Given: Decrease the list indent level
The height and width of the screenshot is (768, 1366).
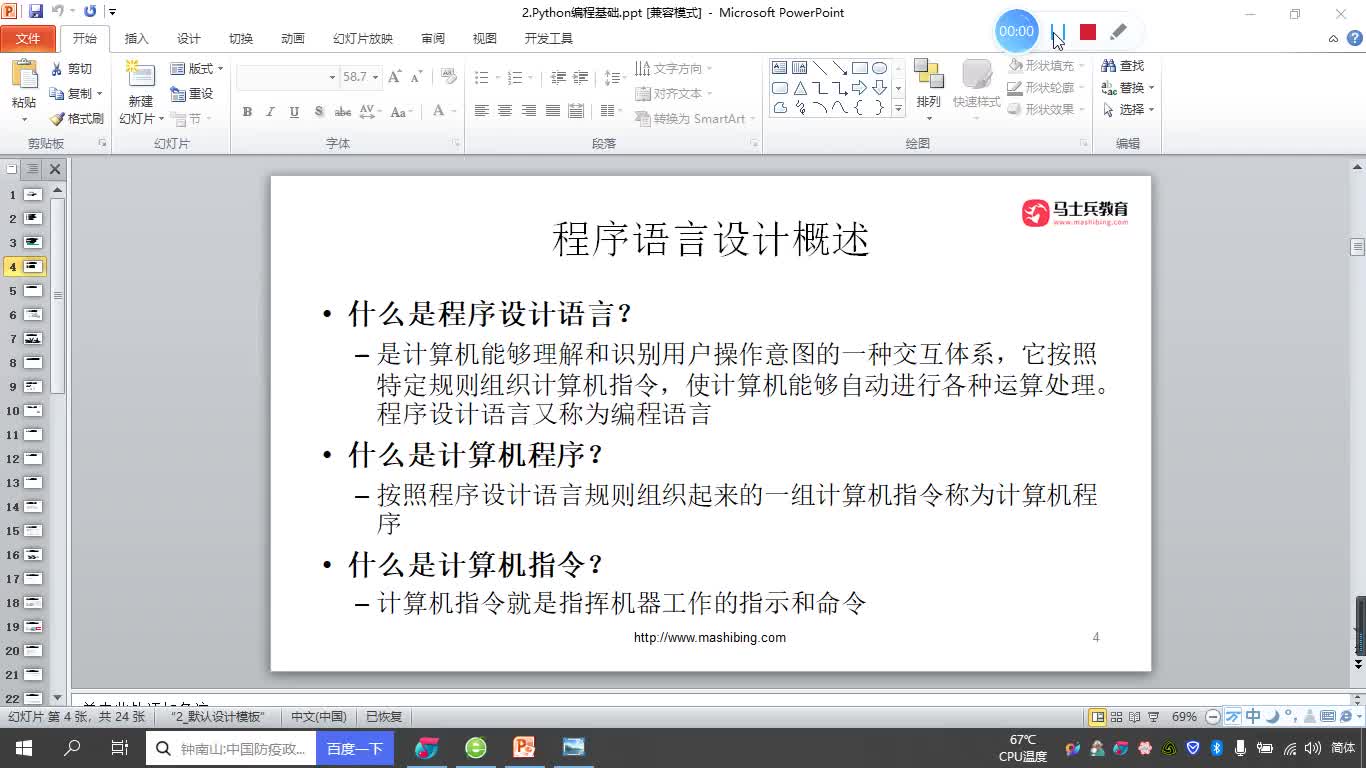Looking at the screenshot, I should coord(558,77).
